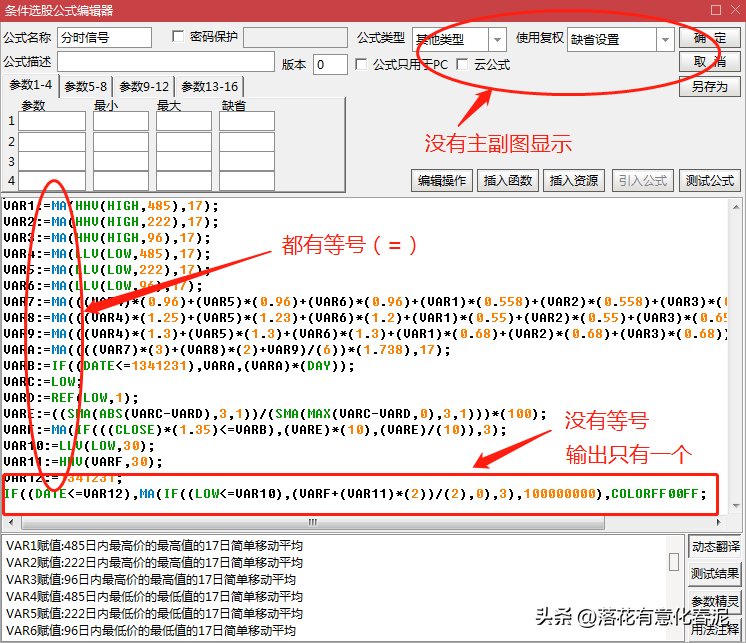Click the 公式描述 description input field
The height and width of the screenshot is (643, 746).
(x=166, y=62)
